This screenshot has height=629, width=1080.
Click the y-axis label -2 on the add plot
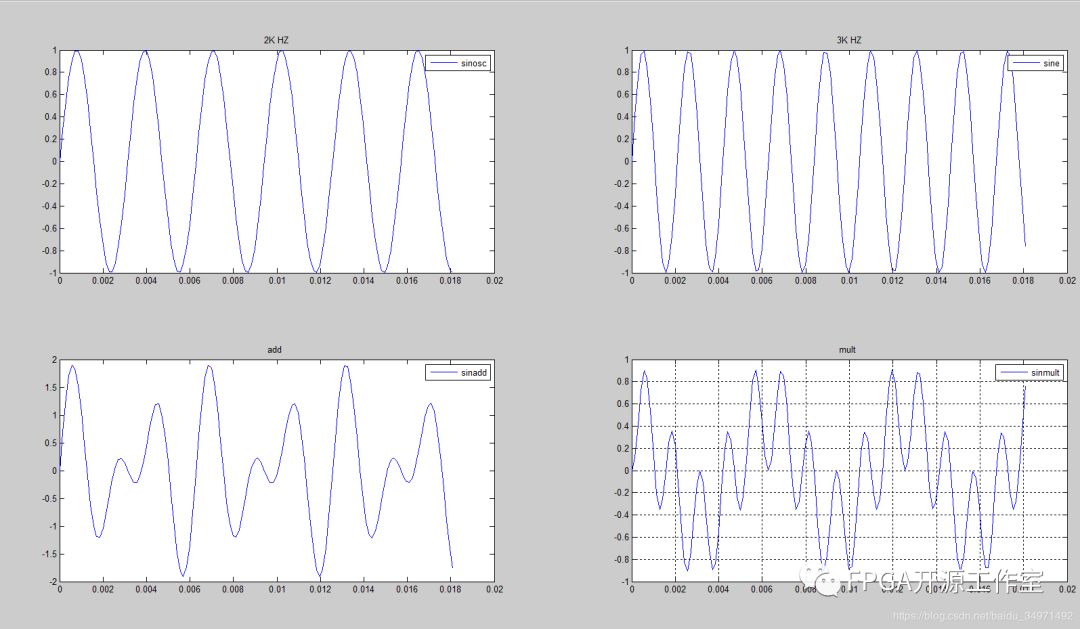pyautogui.click(x=51, y=582)
